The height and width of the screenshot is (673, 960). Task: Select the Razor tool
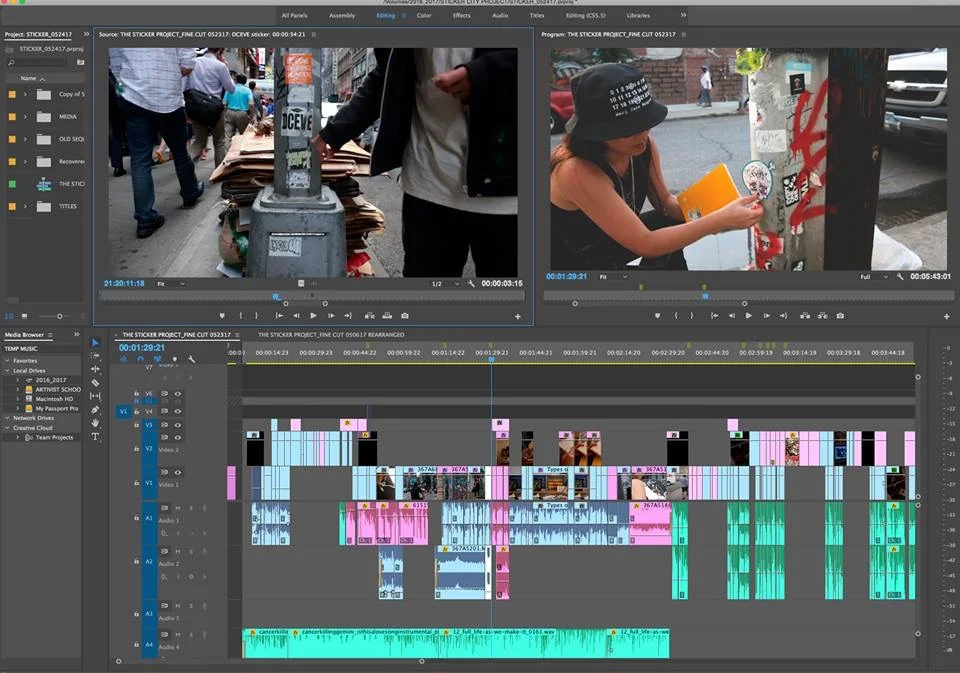point(96,382)
